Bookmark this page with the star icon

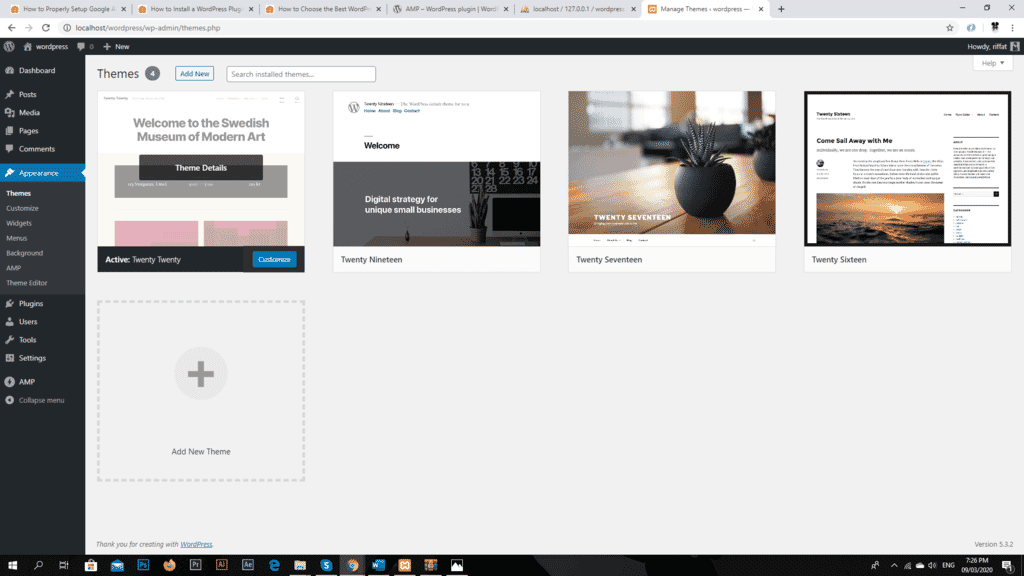click(950, 27)
